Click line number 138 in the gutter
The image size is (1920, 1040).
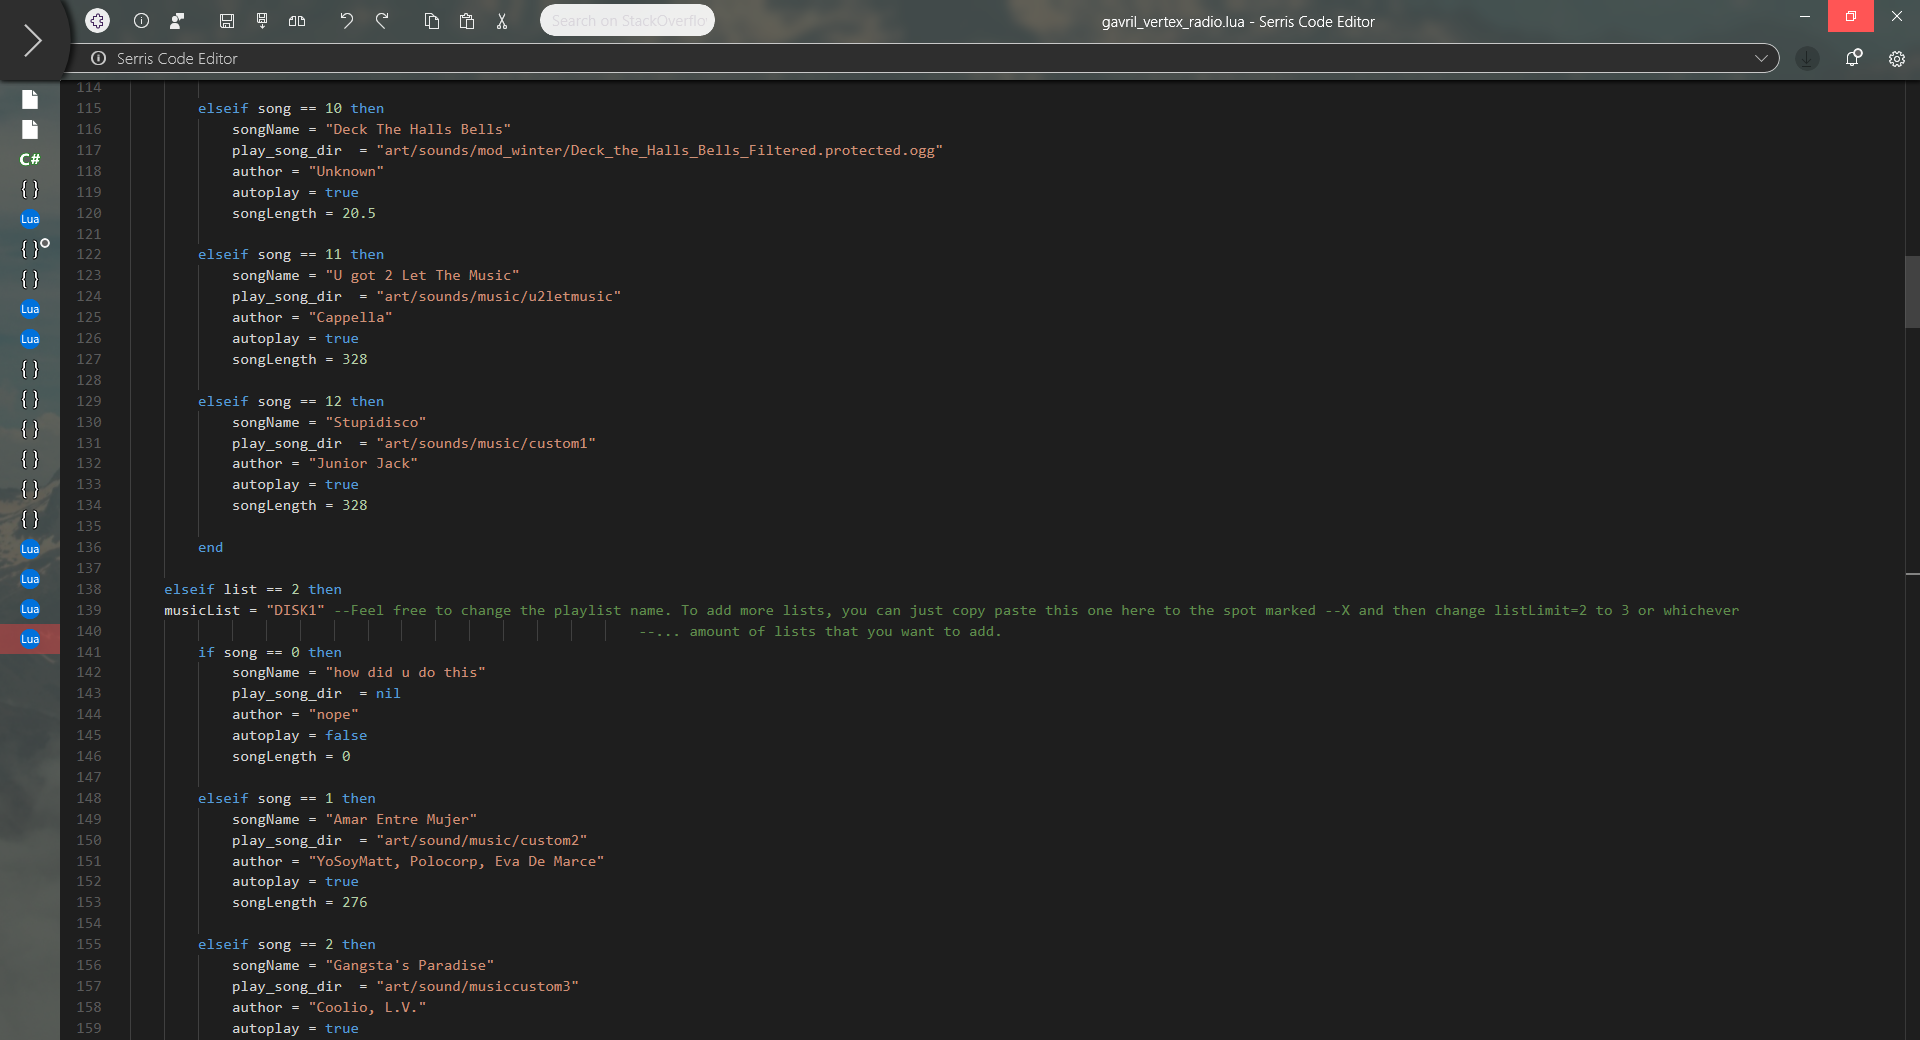89,589
